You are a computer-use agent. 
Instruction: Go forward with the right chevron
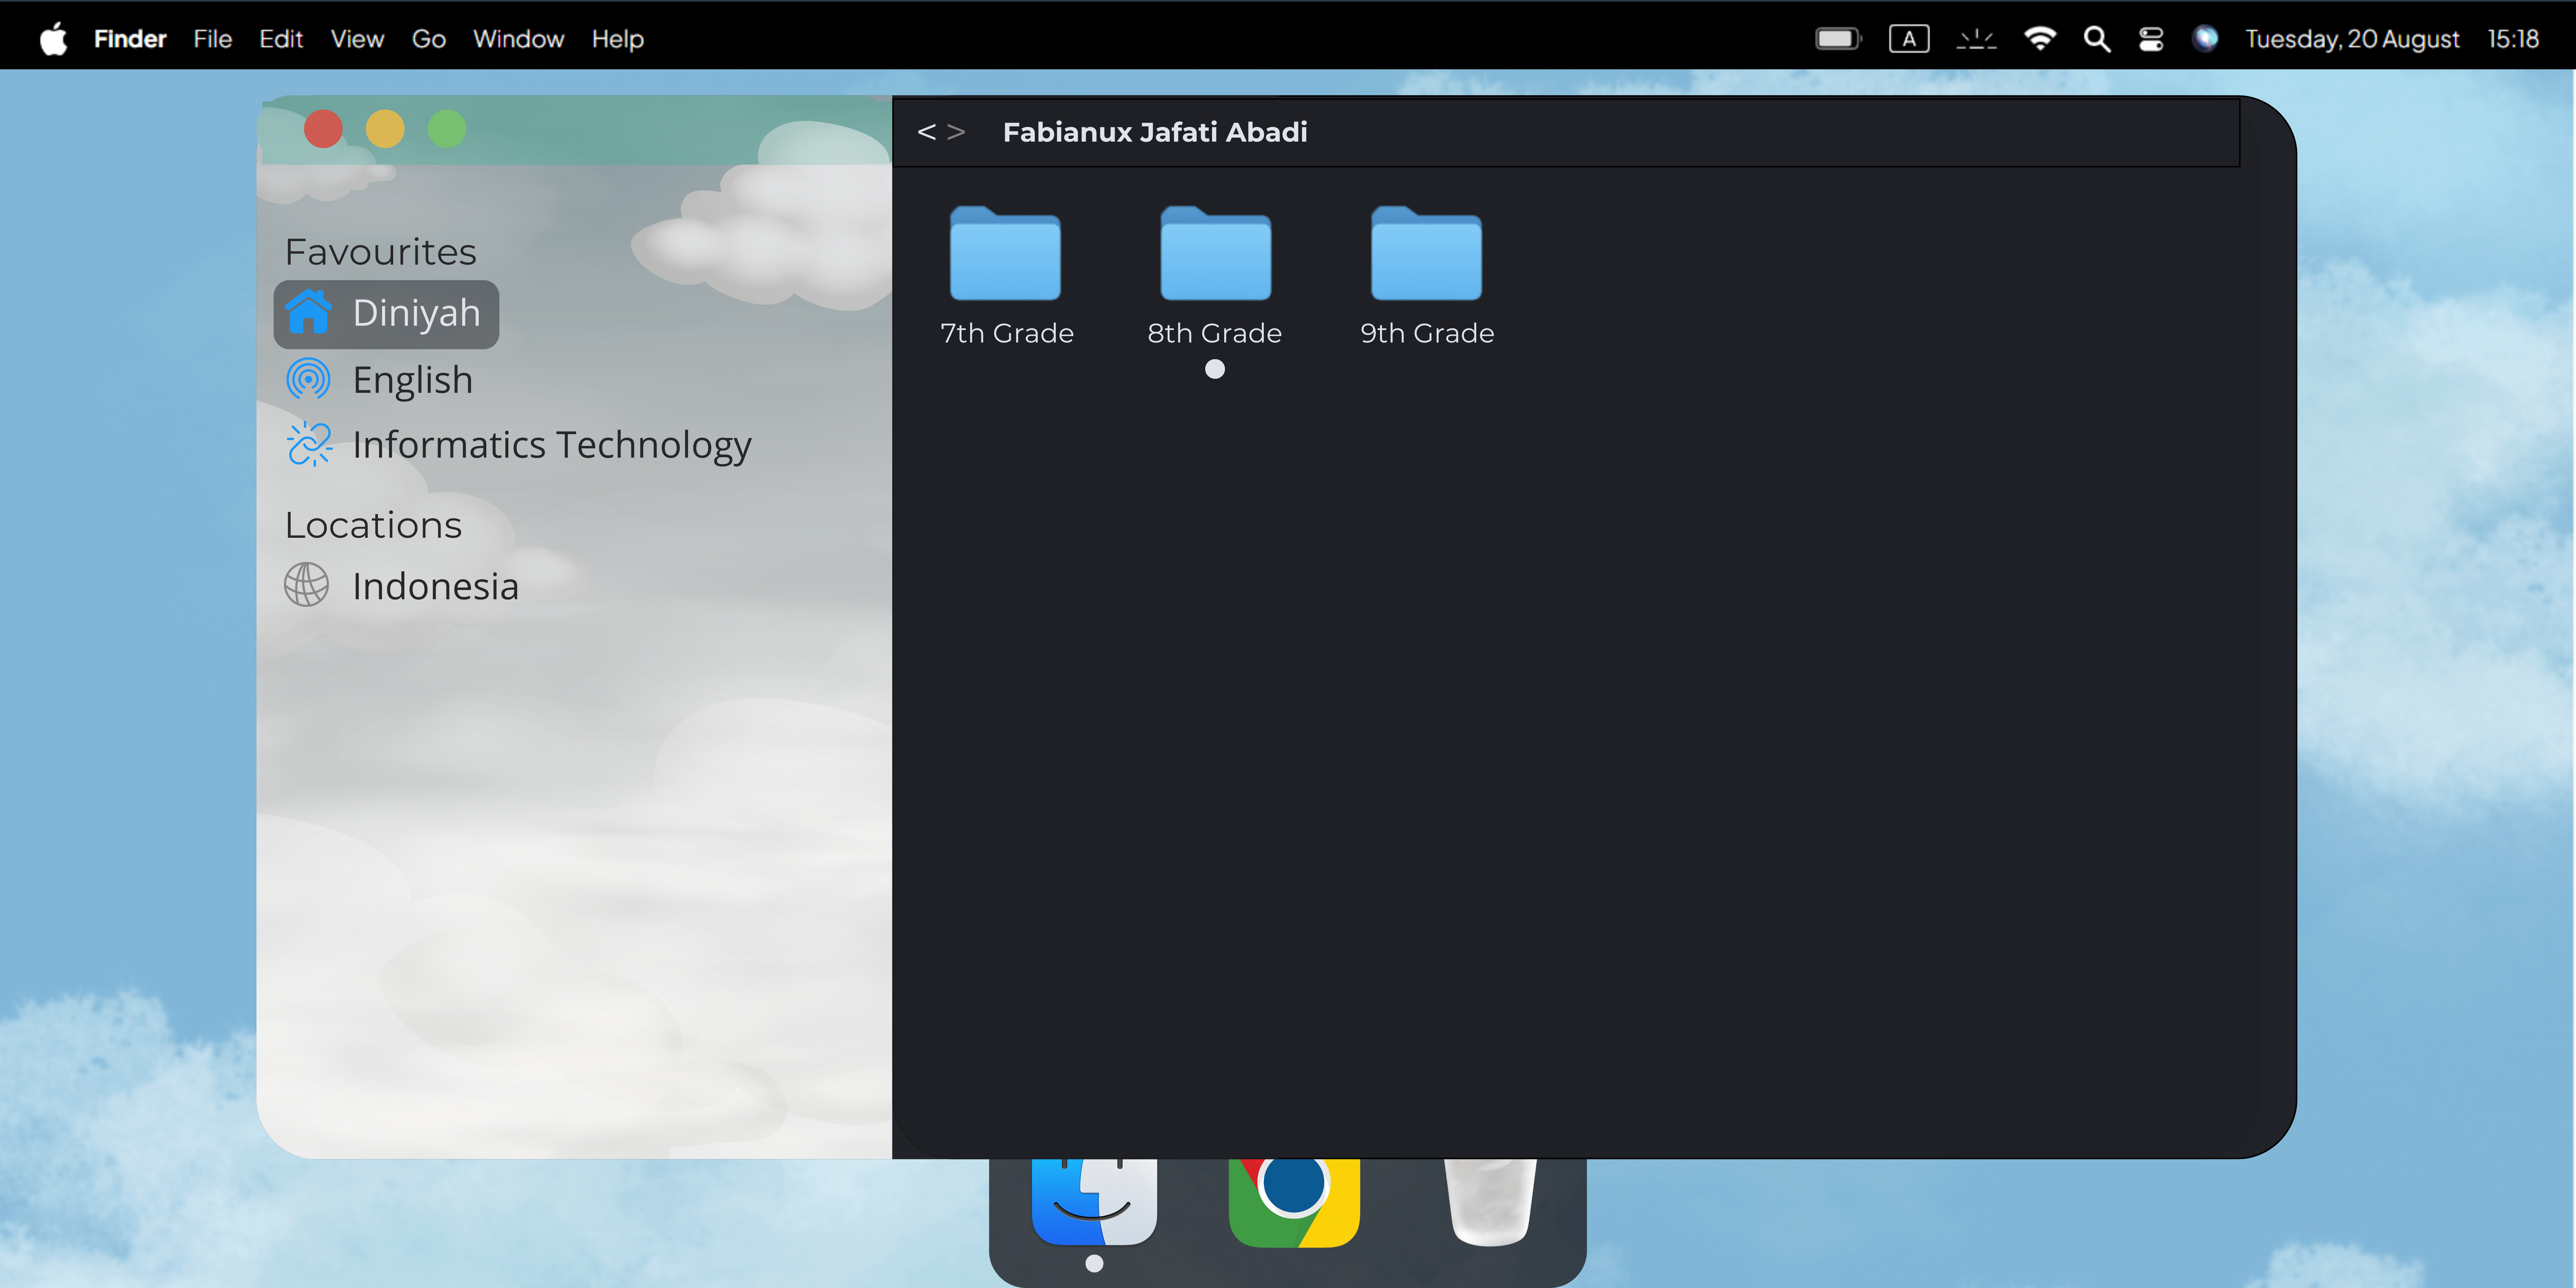(x=956, y=132)
